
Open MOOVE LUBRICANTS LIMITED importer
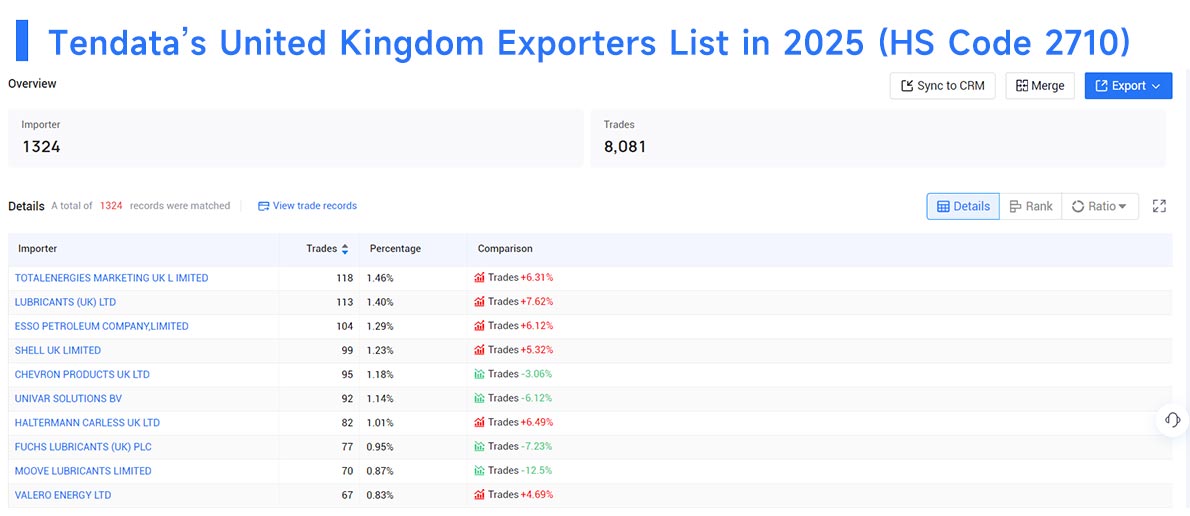pyautogui.click(x=83, y=471)
